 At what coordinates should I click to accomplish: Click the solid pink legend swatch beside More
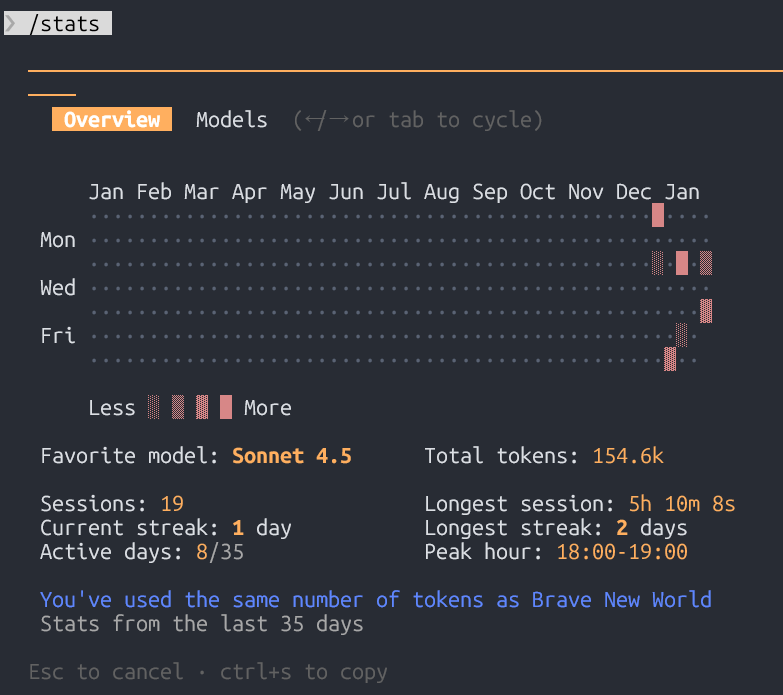tap(226, 407)
